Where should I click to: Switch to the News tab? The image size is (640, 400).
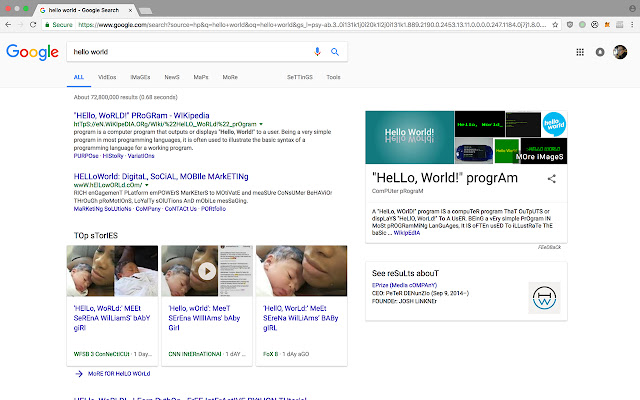click(x=172, y=77)
